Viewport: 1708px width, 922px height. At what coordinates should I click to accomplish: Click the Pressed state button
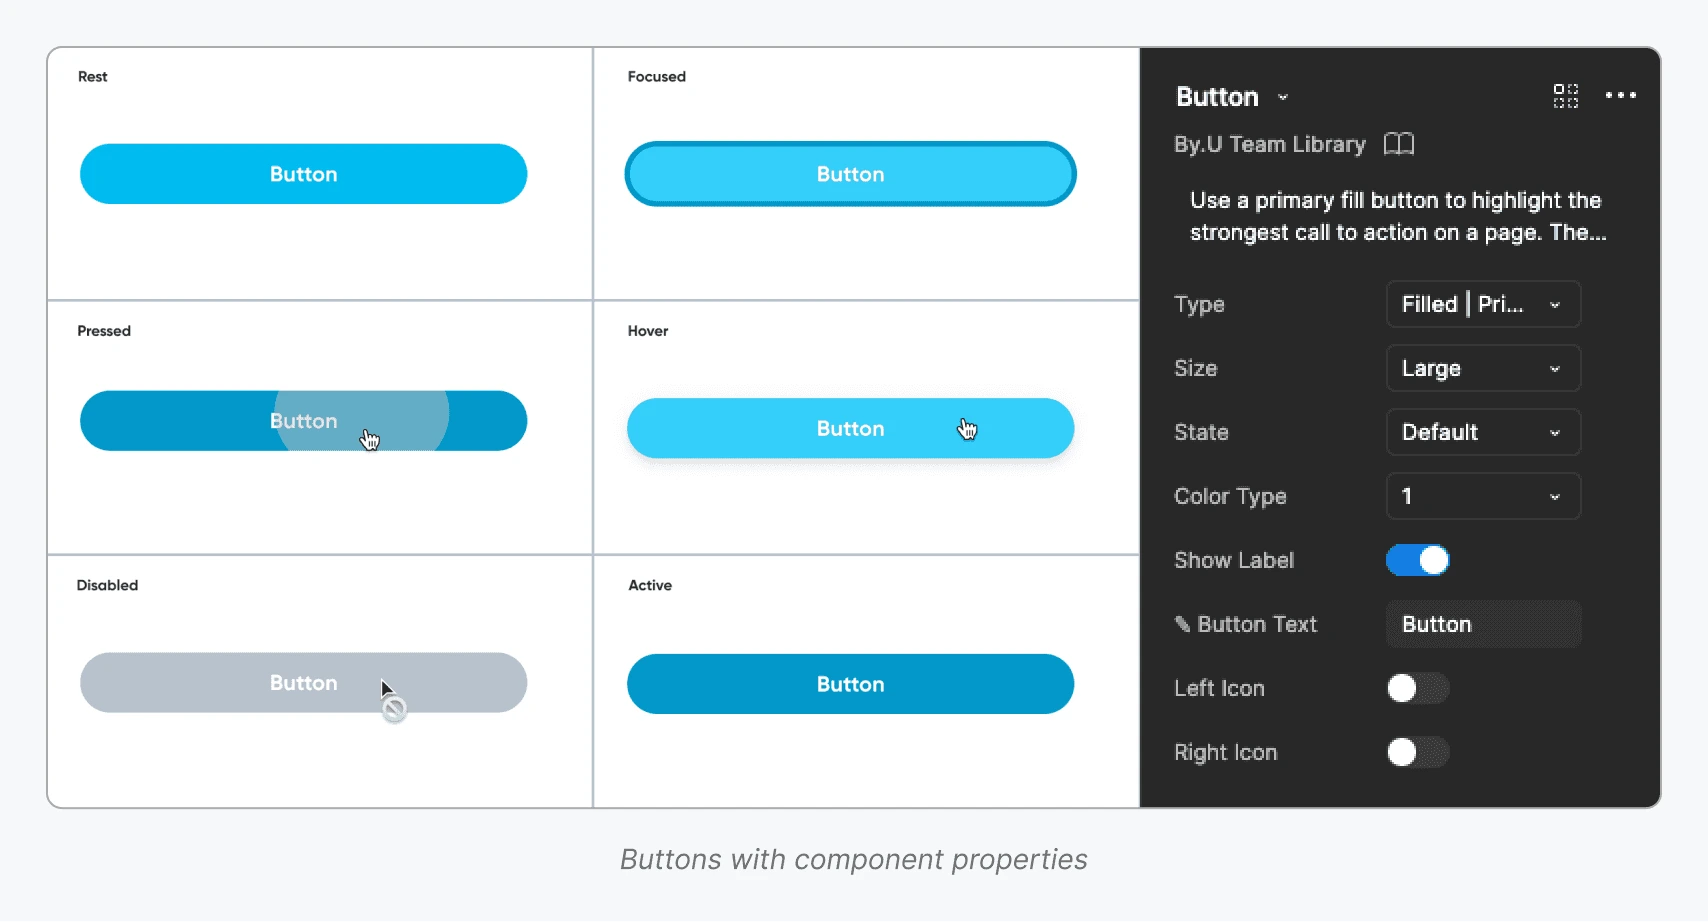click(x=303, y=421)
